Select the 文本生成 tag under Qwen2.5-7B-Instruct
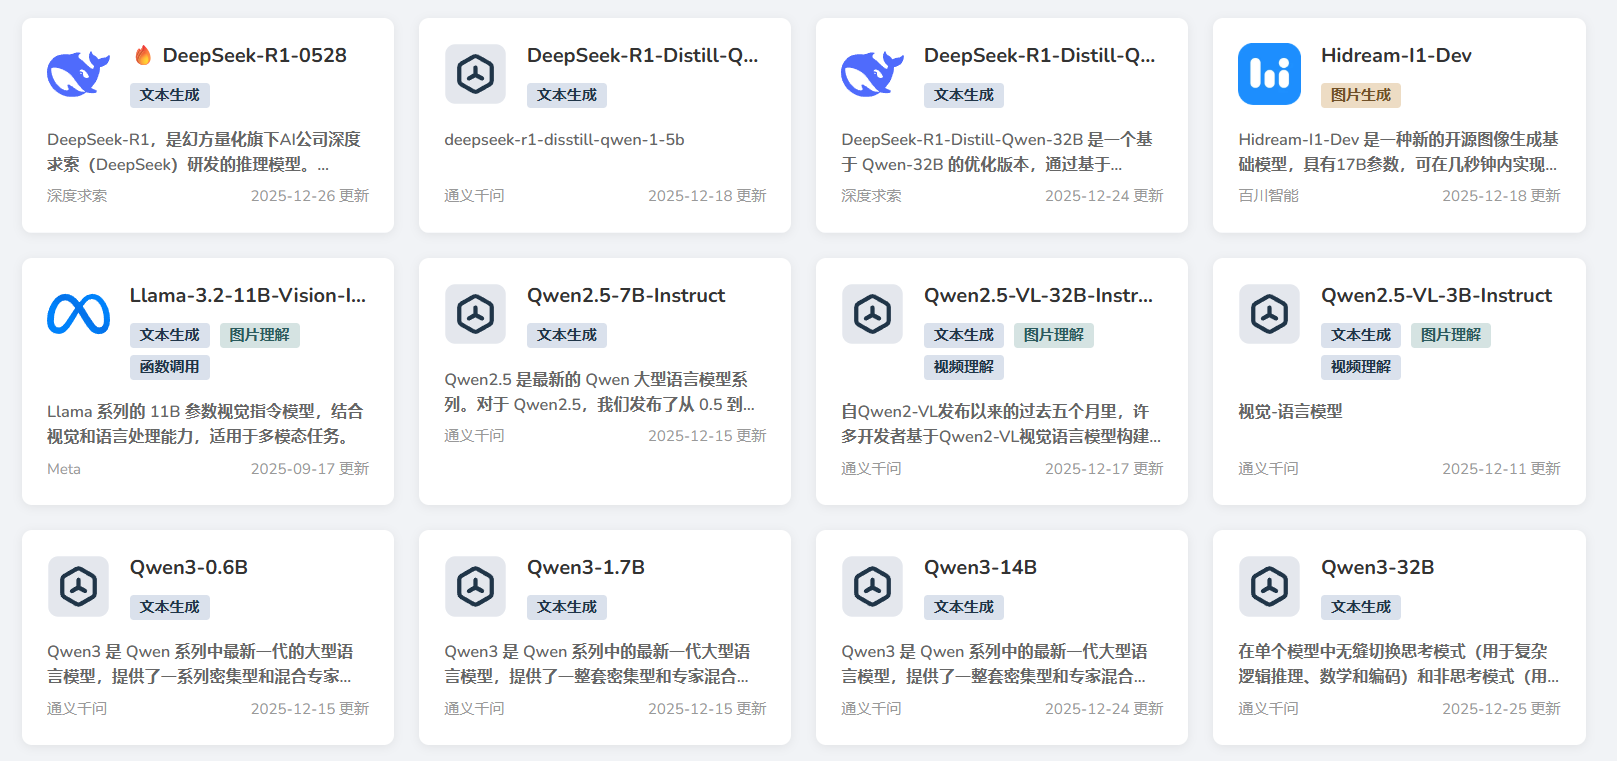 (x=567, y=335)
